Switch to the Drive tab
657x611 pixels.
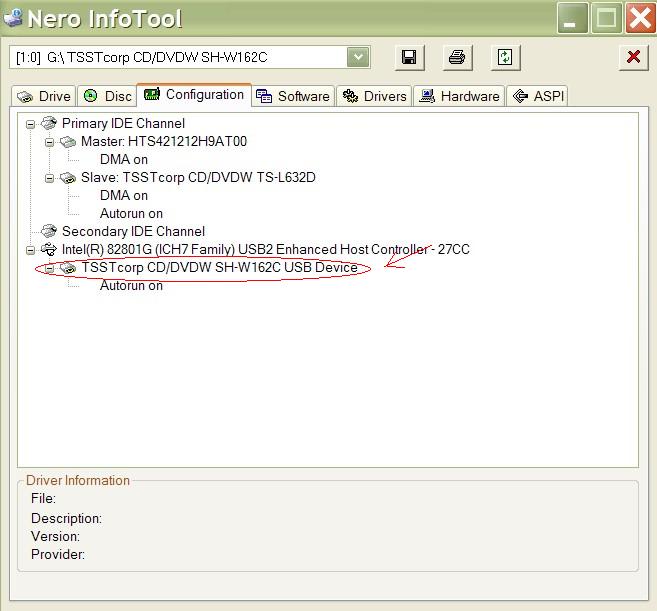click(44, 96)
